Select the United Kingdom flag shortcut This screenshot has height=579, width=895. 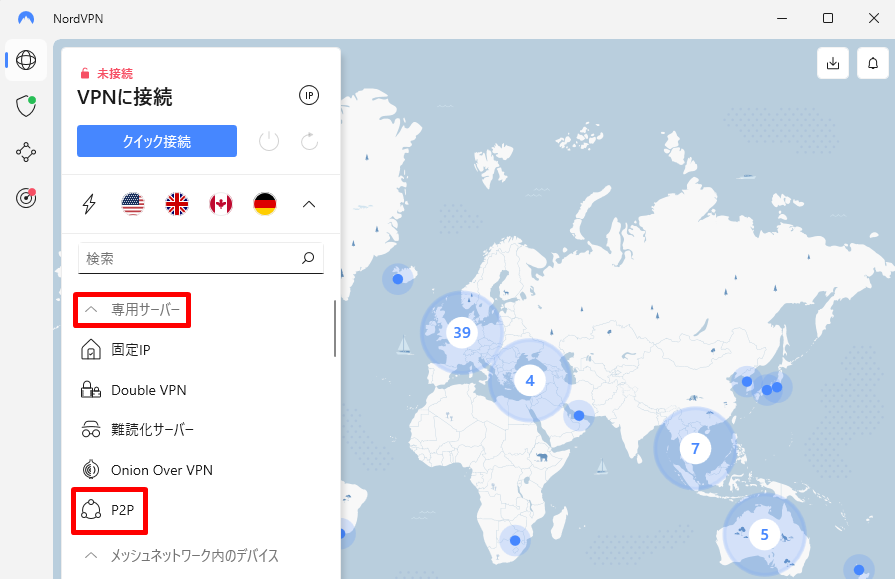(177, 204)
